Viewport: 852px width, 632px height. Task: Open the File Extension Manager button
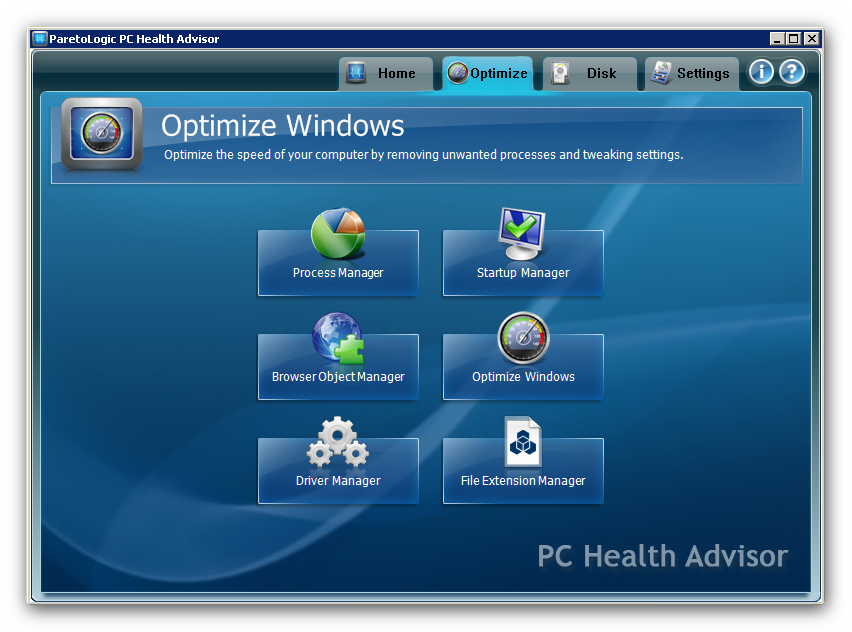523,471
